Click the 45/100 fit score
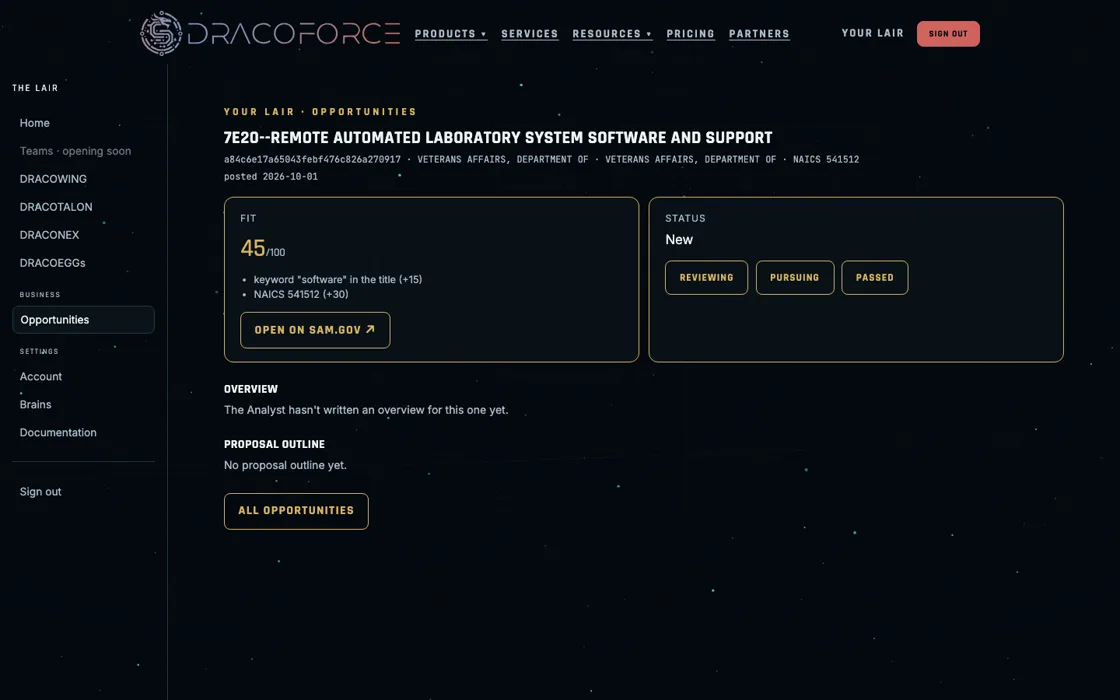Viewport: 1120px width, 700px height. tap(263, 248)
